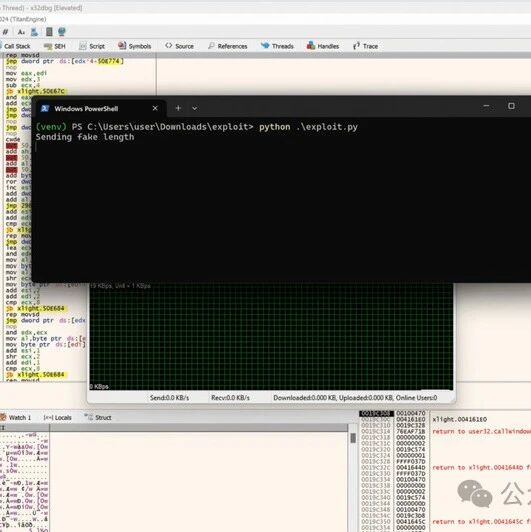Click the A strings toolbar icon
Screen dimensions: 531x532
pyautogui.click(x=21, y=32)
